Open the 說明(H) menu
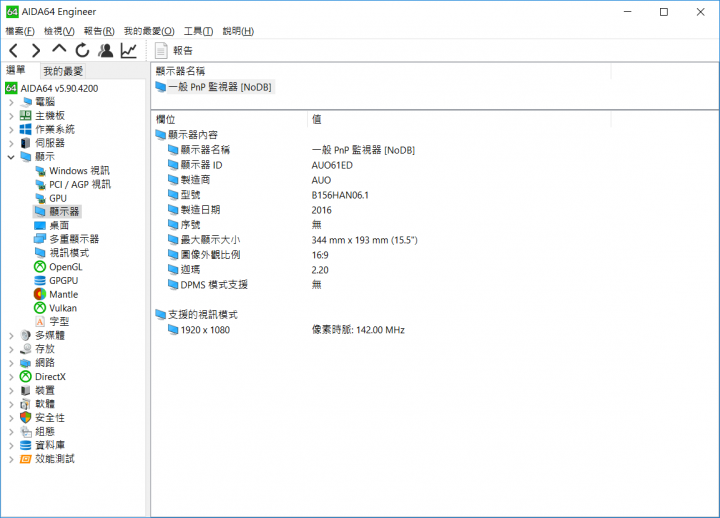This screenshot has height=518, width=720. [238, 31]
